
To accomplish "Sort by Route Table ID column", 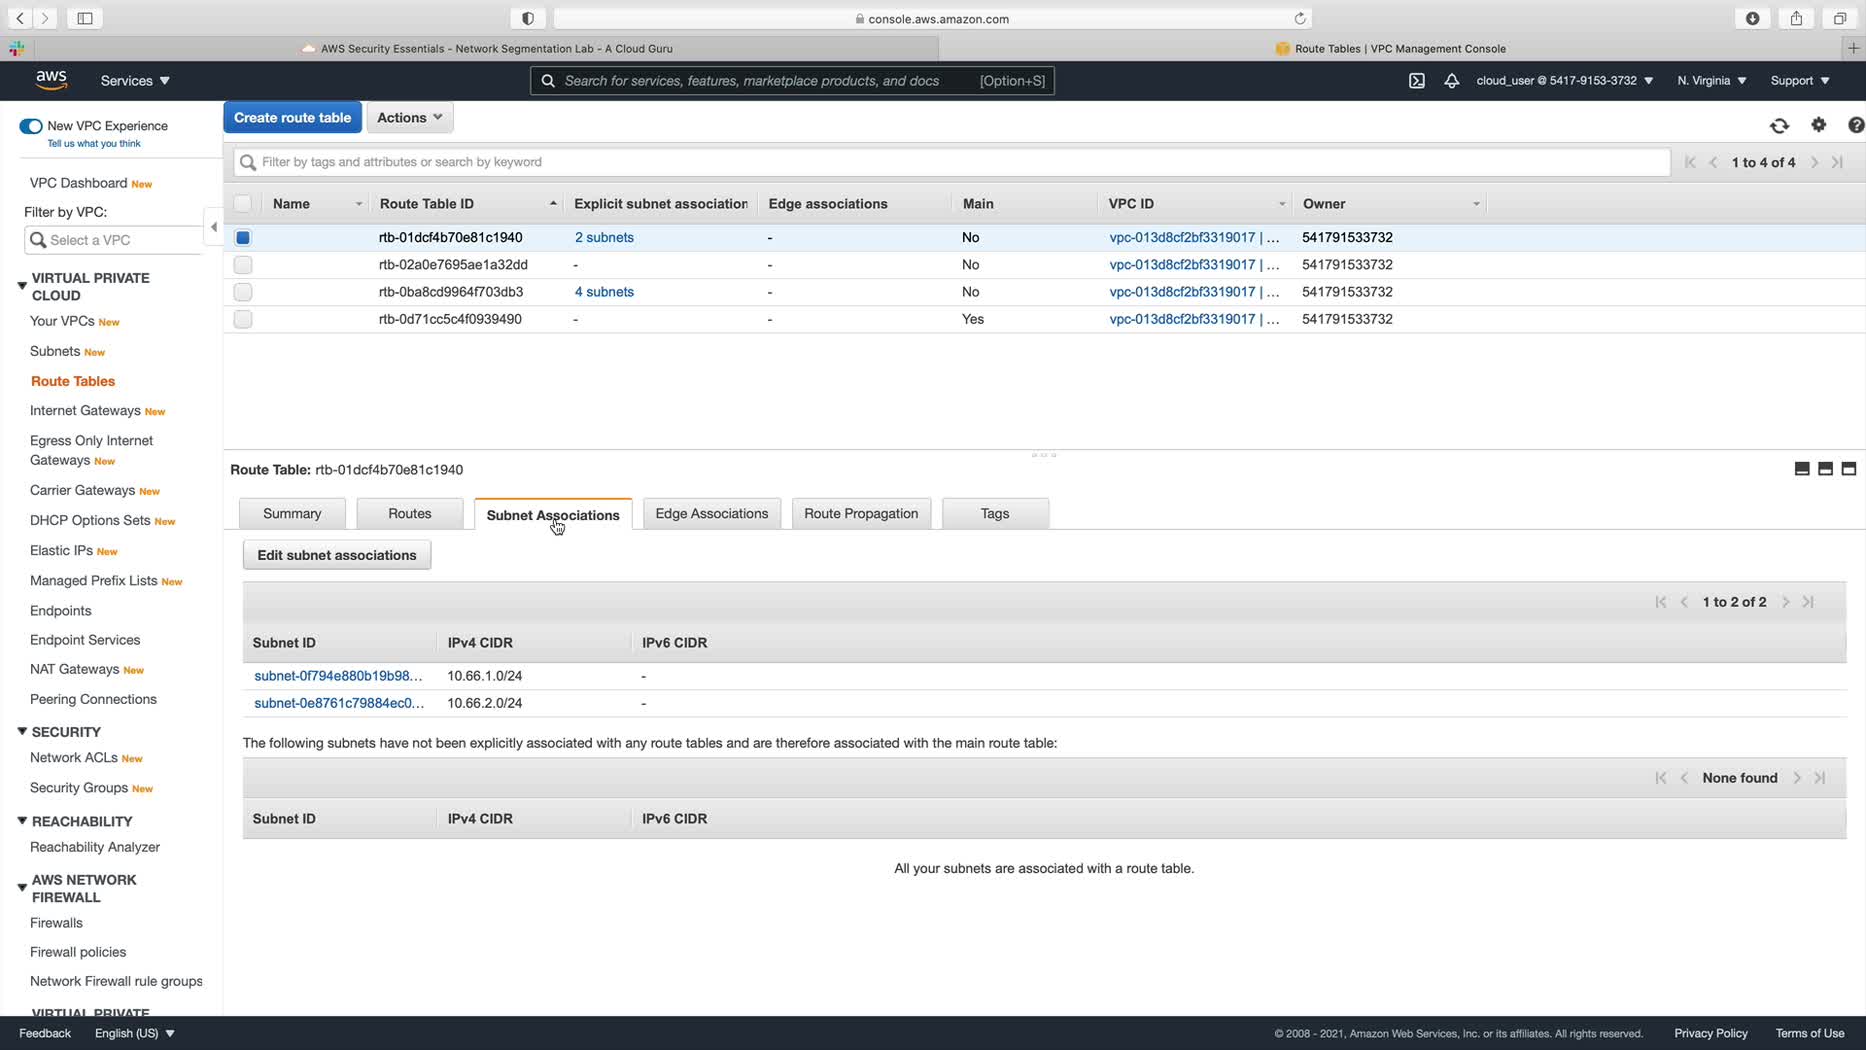I will 465,204.
